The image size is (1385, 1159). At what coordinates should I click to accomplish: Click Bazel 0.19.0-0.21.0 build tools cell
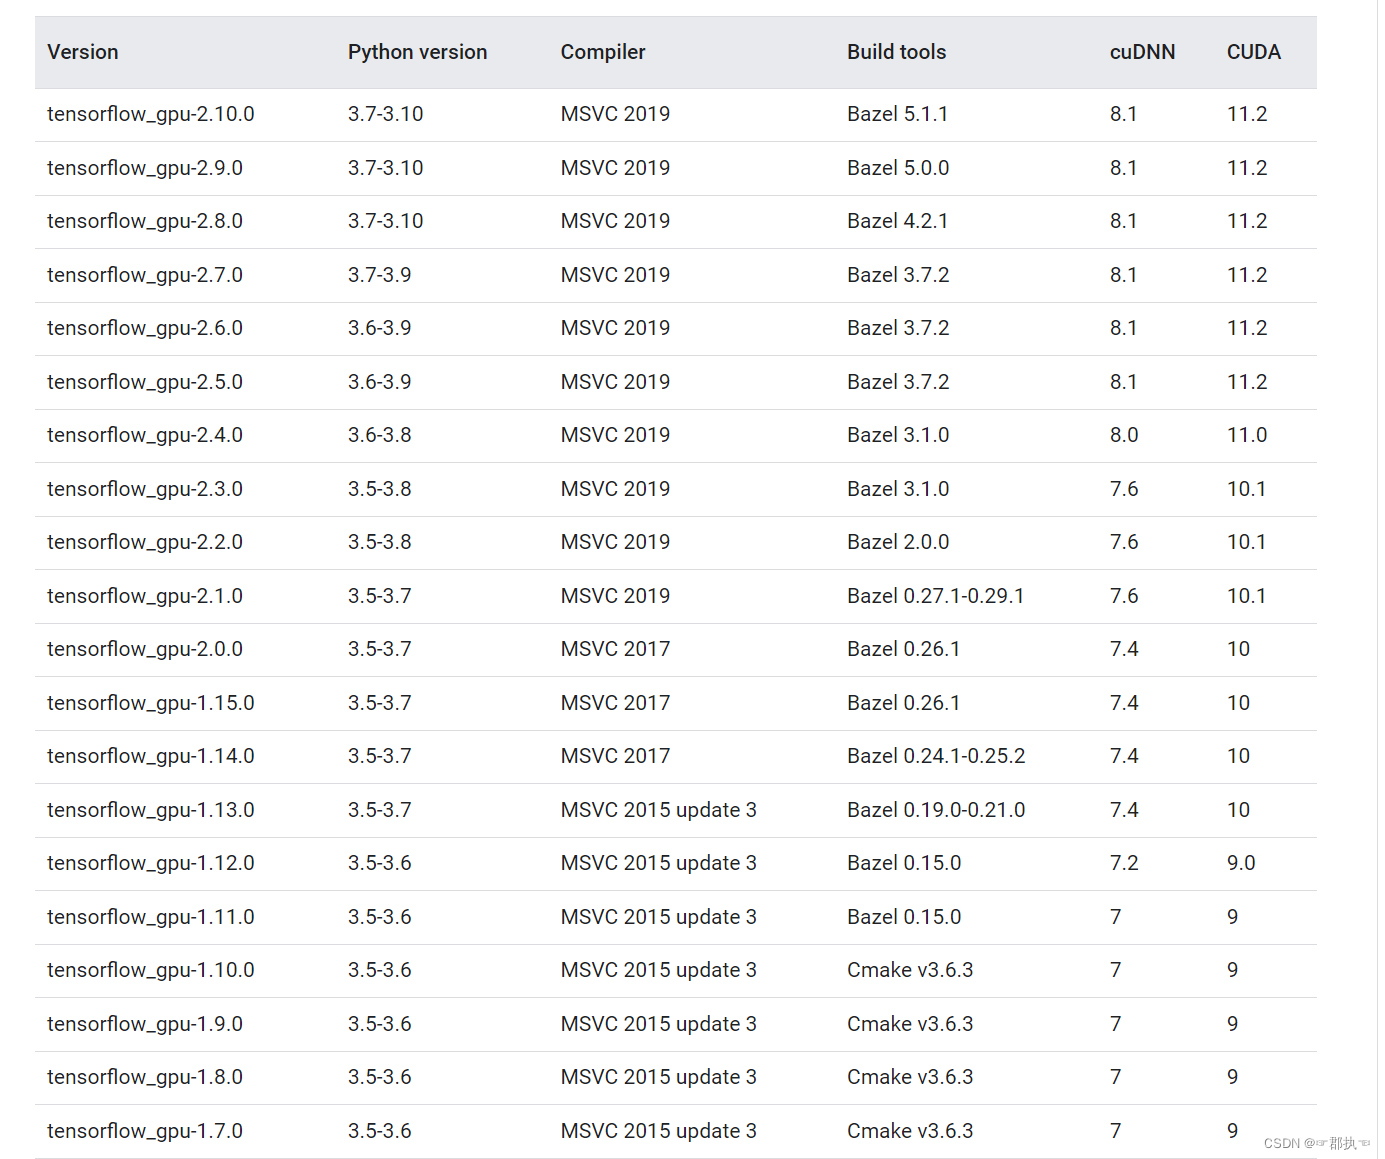click(x=936, y=810)
